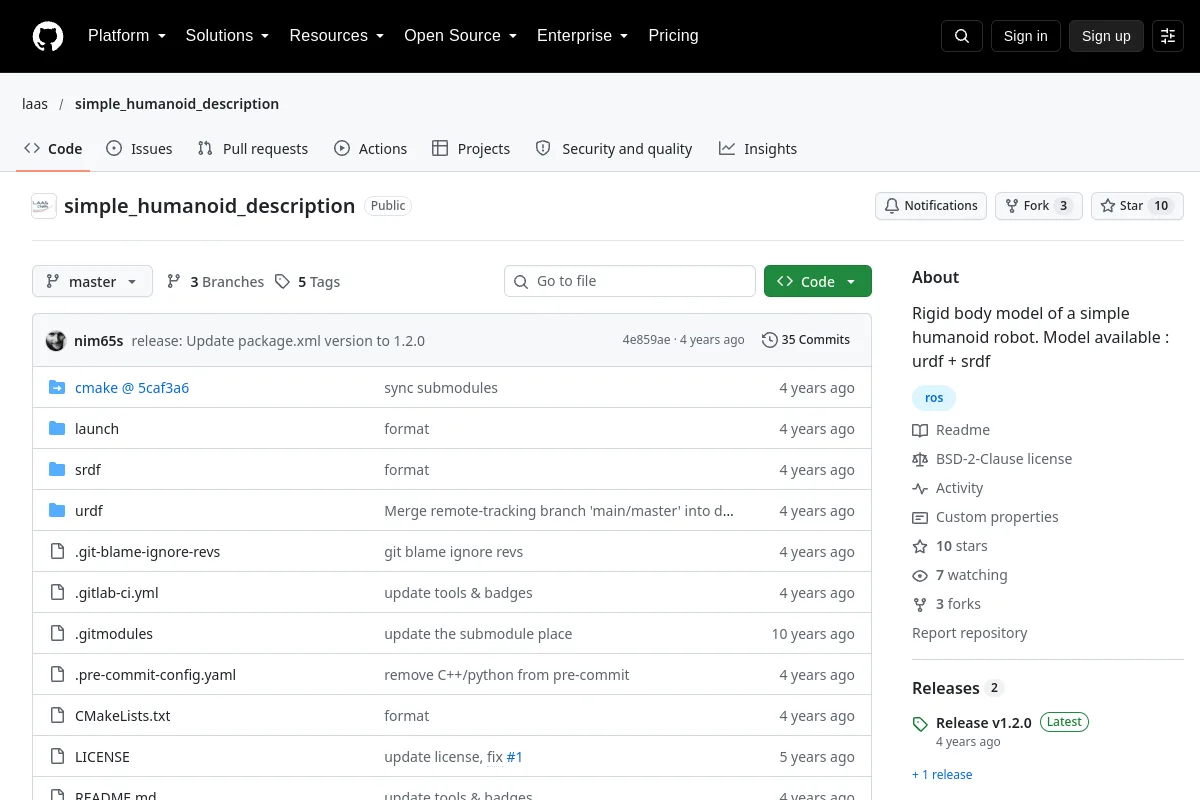The width and height of the screenshot is (1200, 800).
Task: Select the Code tab
Action: [53, 149]
